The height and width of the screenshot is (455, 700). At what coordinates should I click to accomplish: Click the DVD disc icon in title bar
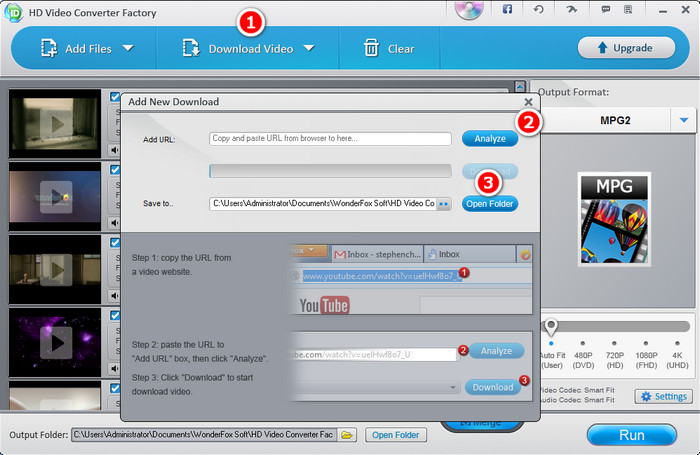point(469,9)
